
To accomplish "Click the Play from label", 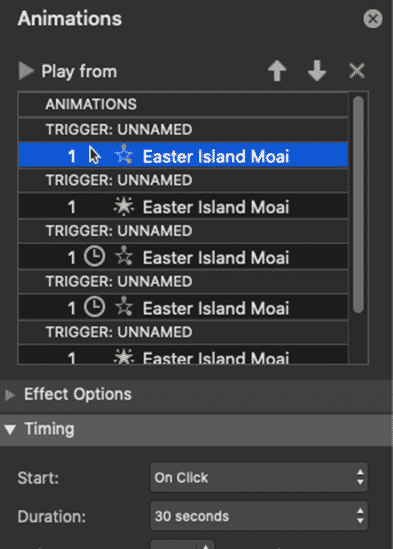I will (x=79, y=71).
